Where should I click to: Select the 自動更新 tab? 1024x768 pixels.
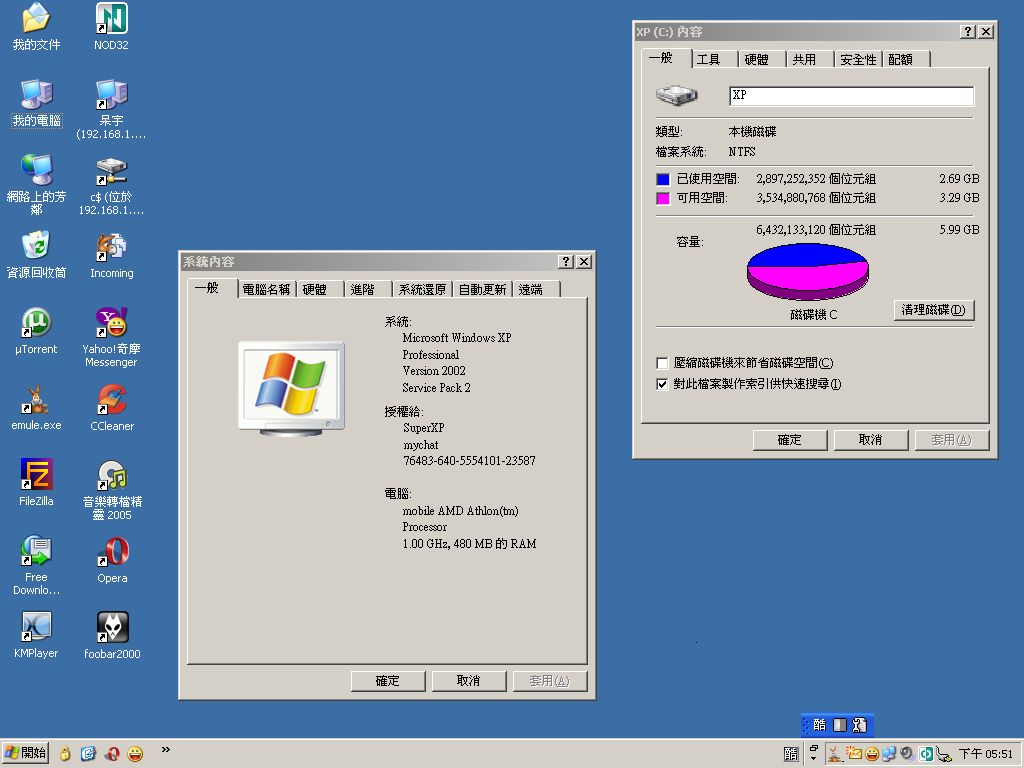click(483, 289)
